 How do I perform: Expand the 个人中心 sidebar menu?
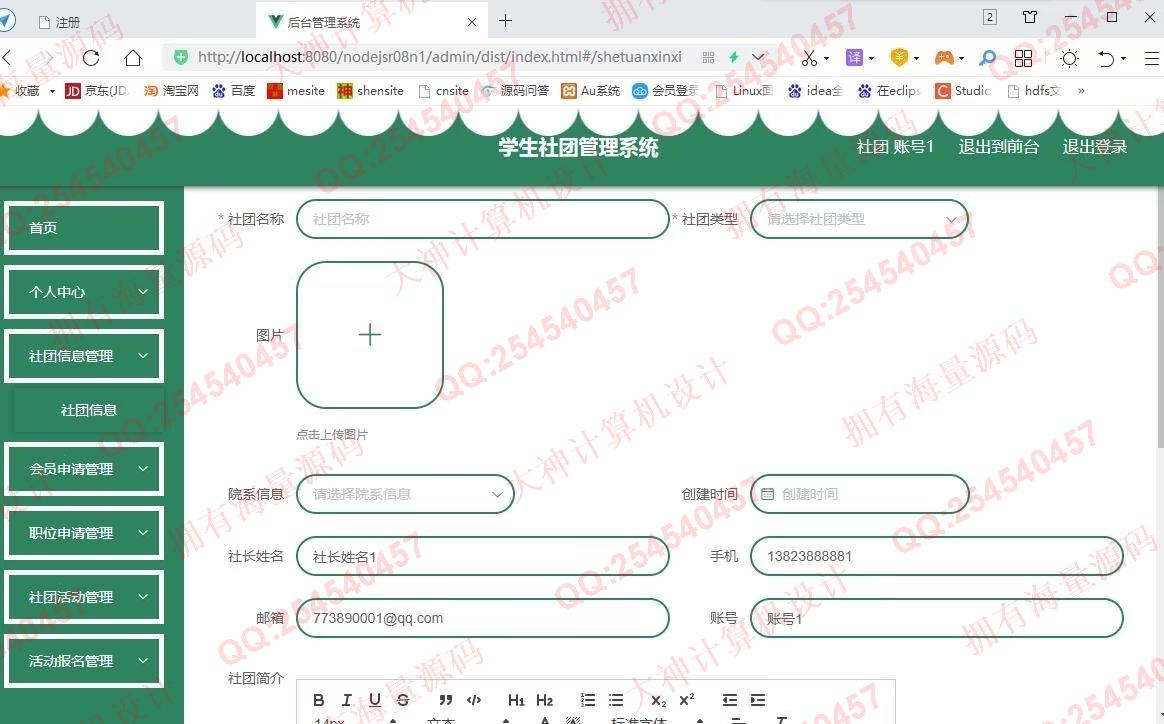(x=84, y=292)
